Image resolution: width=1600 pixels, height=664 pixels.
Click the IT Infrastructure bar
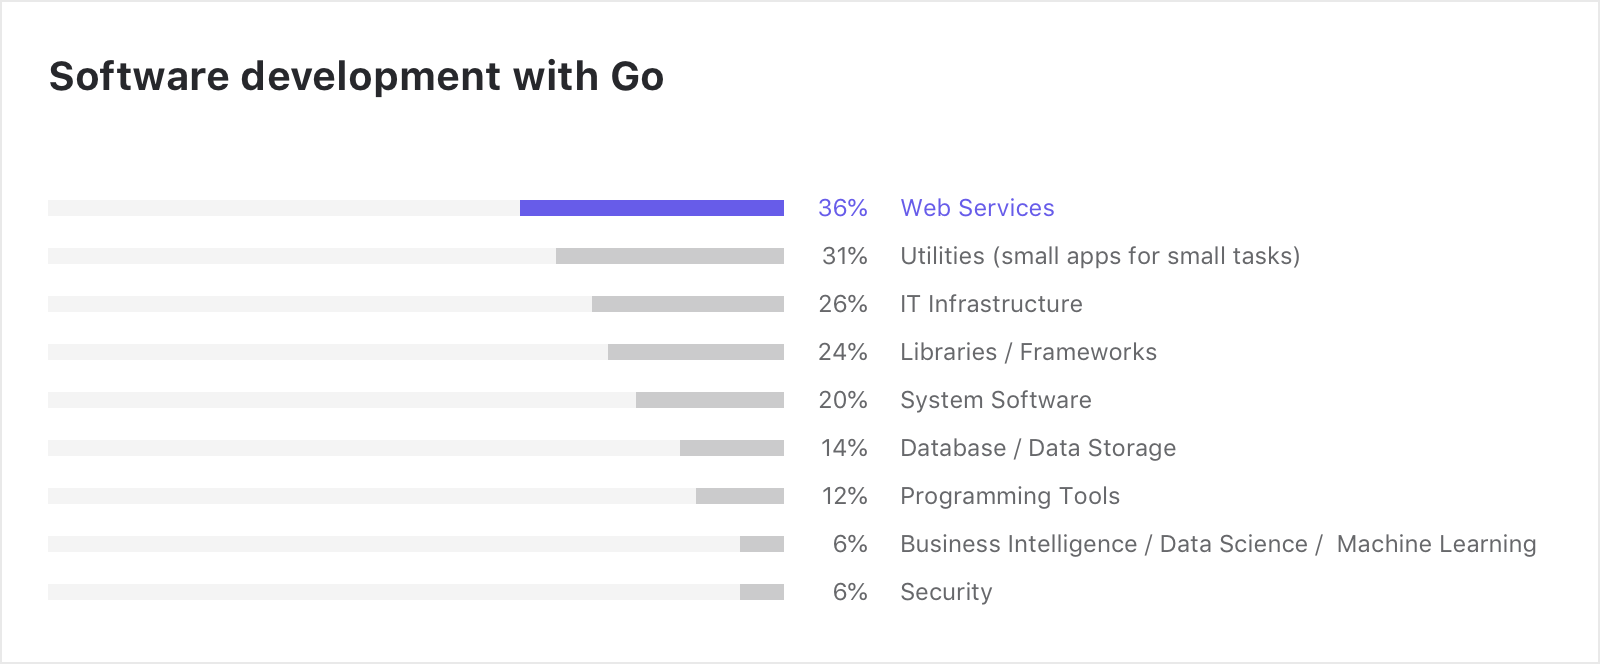pyautogui.click(x=688, y=304)
